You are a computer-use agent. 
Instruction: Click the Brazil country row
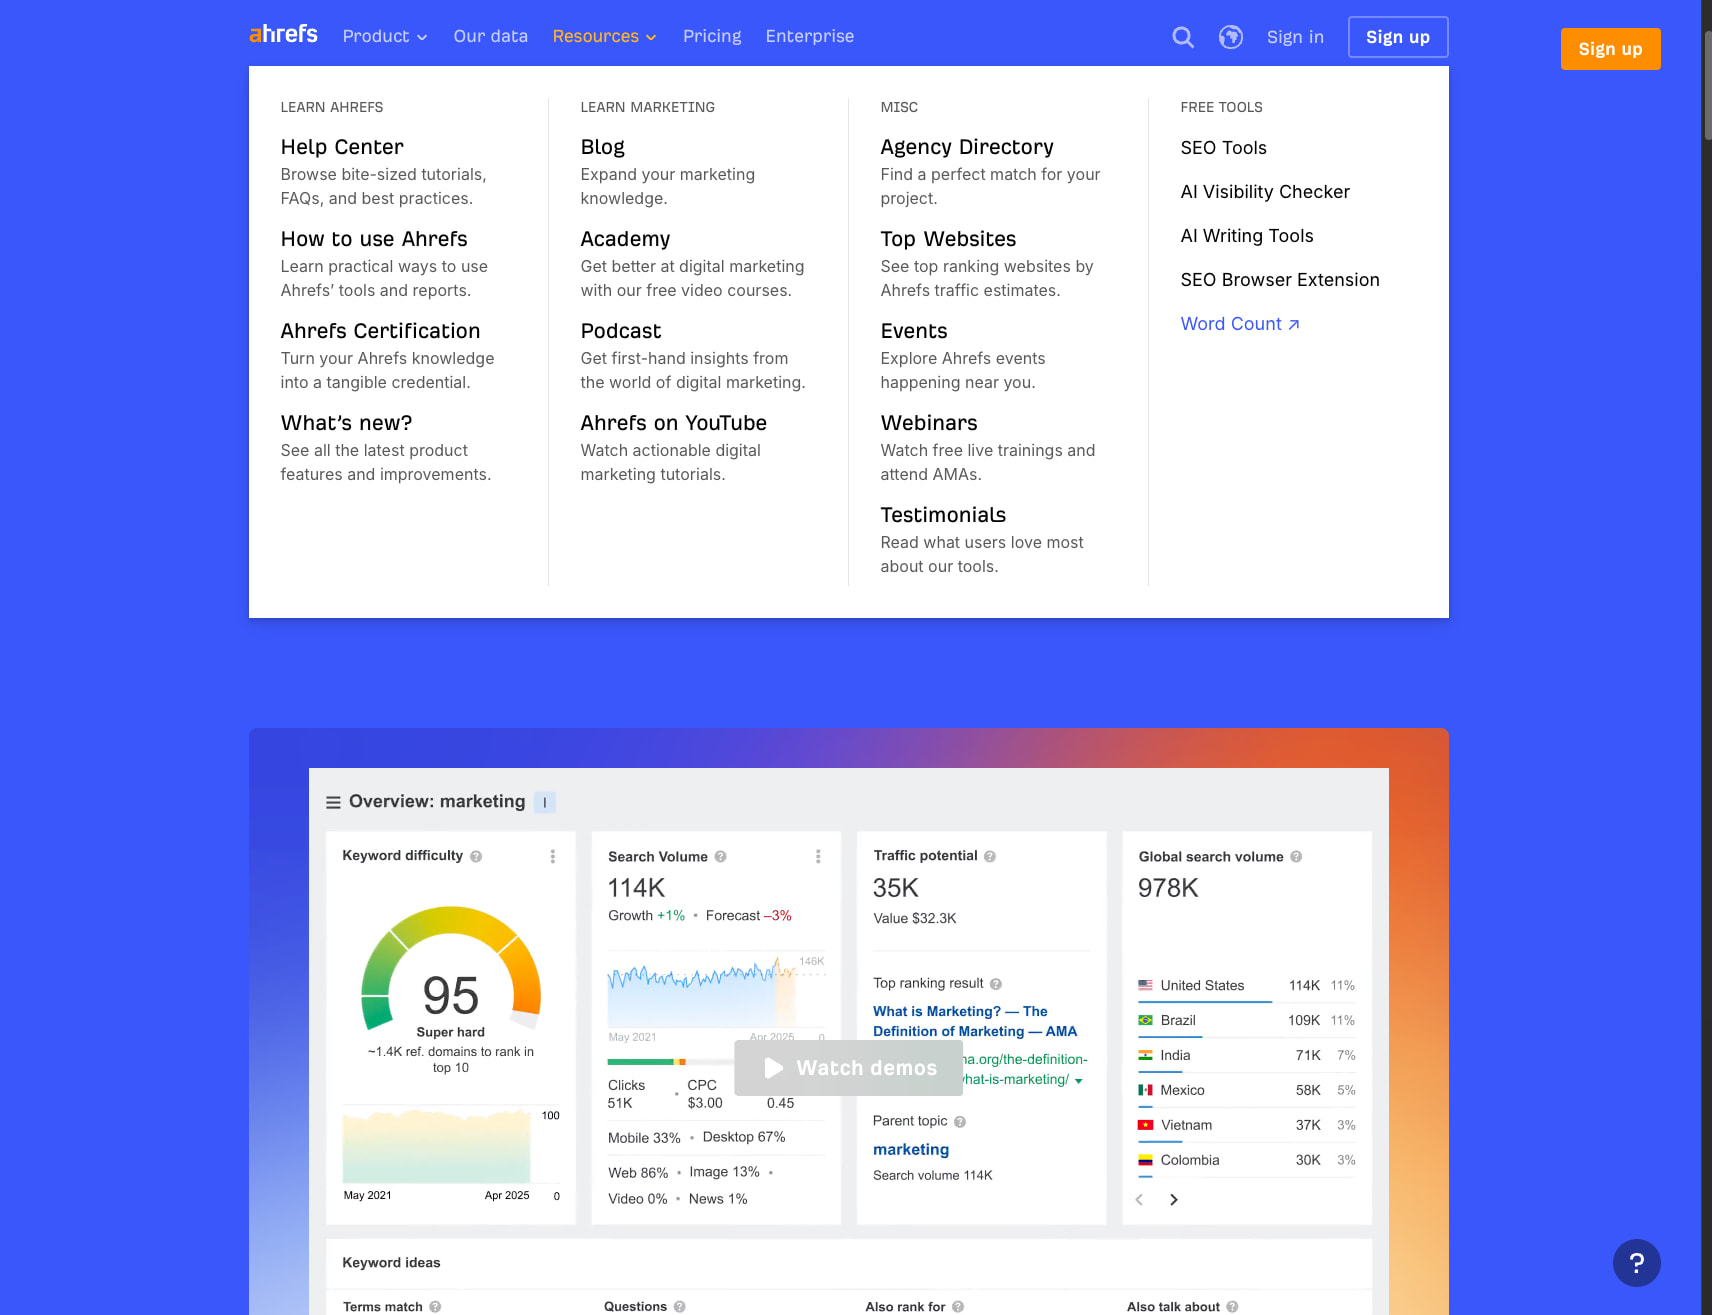tap(1247, 1021)
